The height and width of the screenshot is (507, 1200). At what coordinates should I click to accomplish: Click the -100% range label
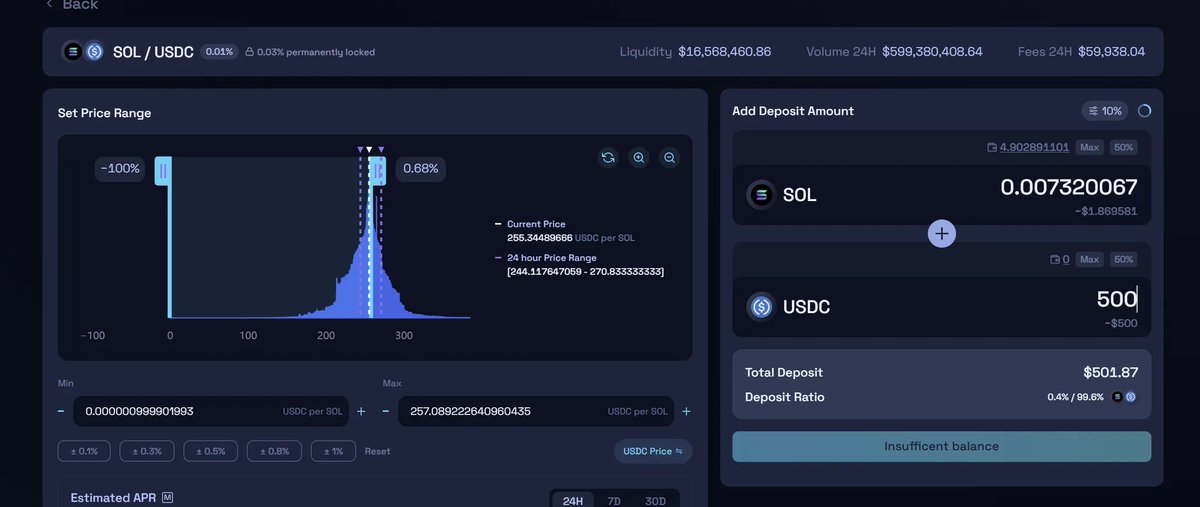click(122, 168)
